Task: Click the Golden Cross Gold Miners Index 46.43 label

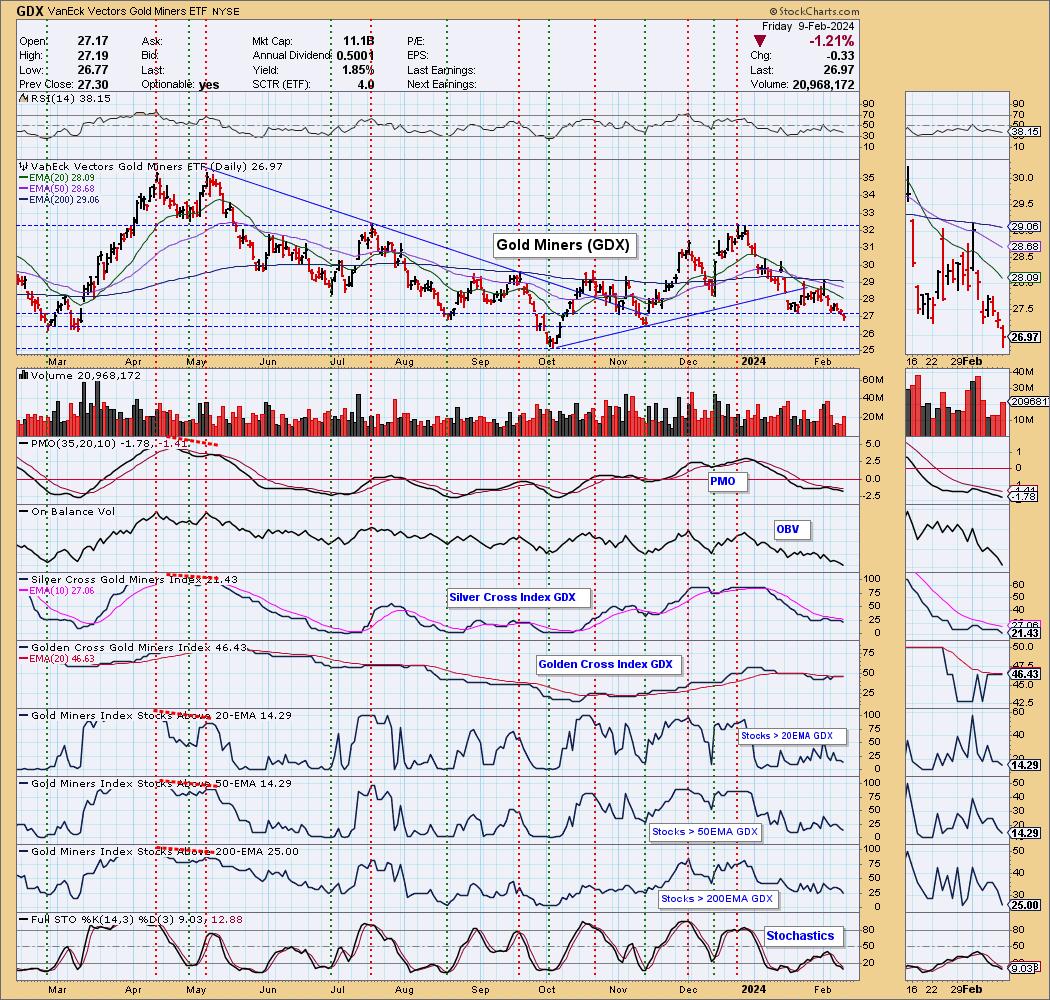Action: pos(139,648)
